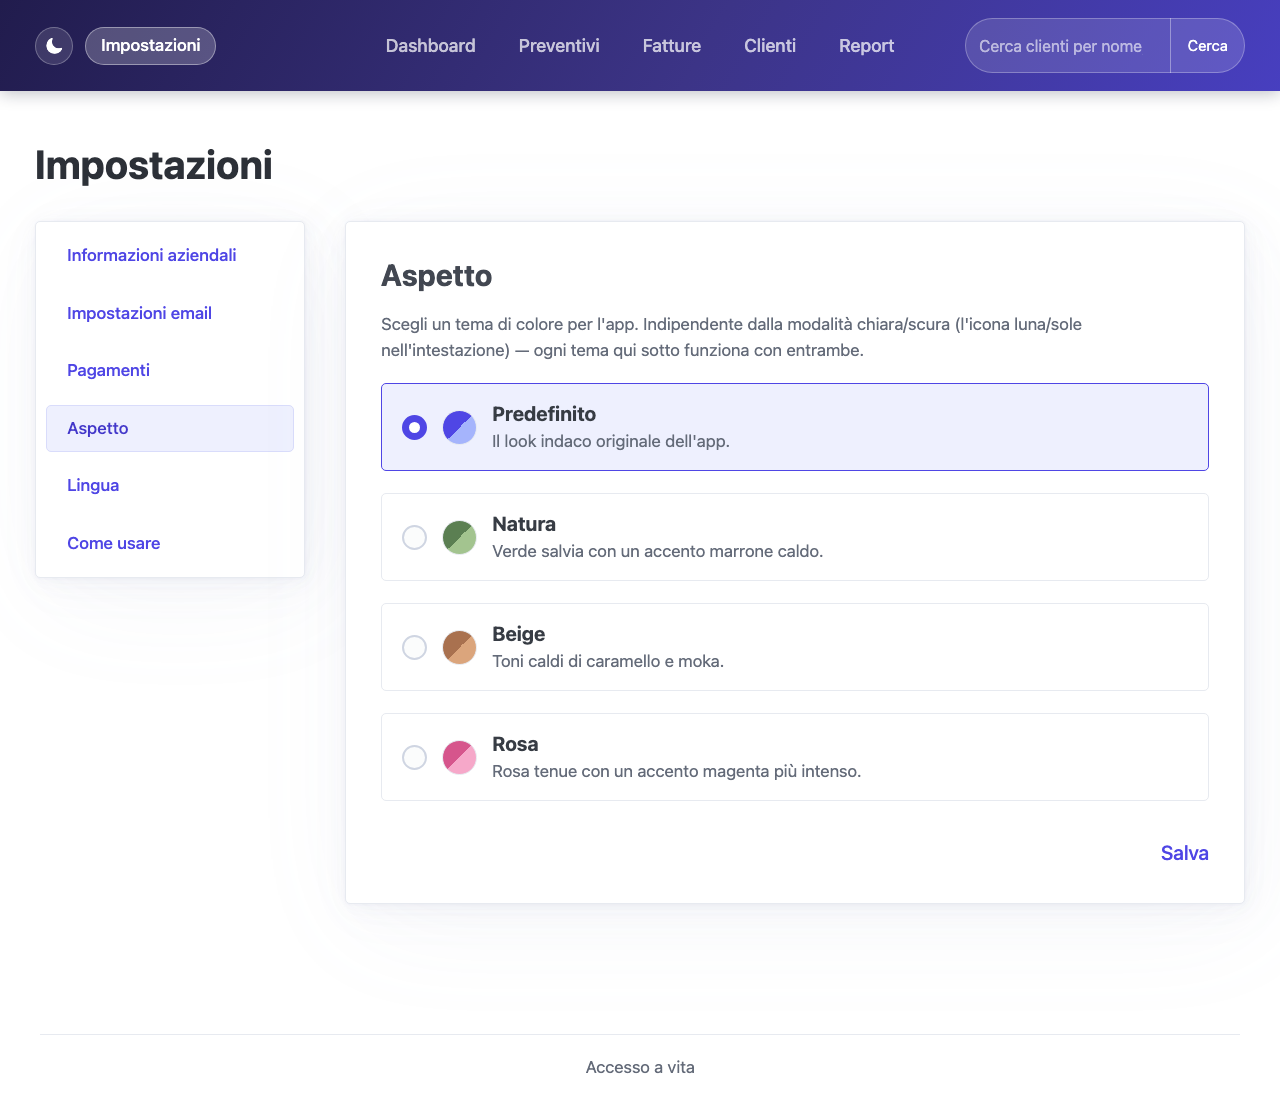Click the Salva link

click(x=1184, y=853)
